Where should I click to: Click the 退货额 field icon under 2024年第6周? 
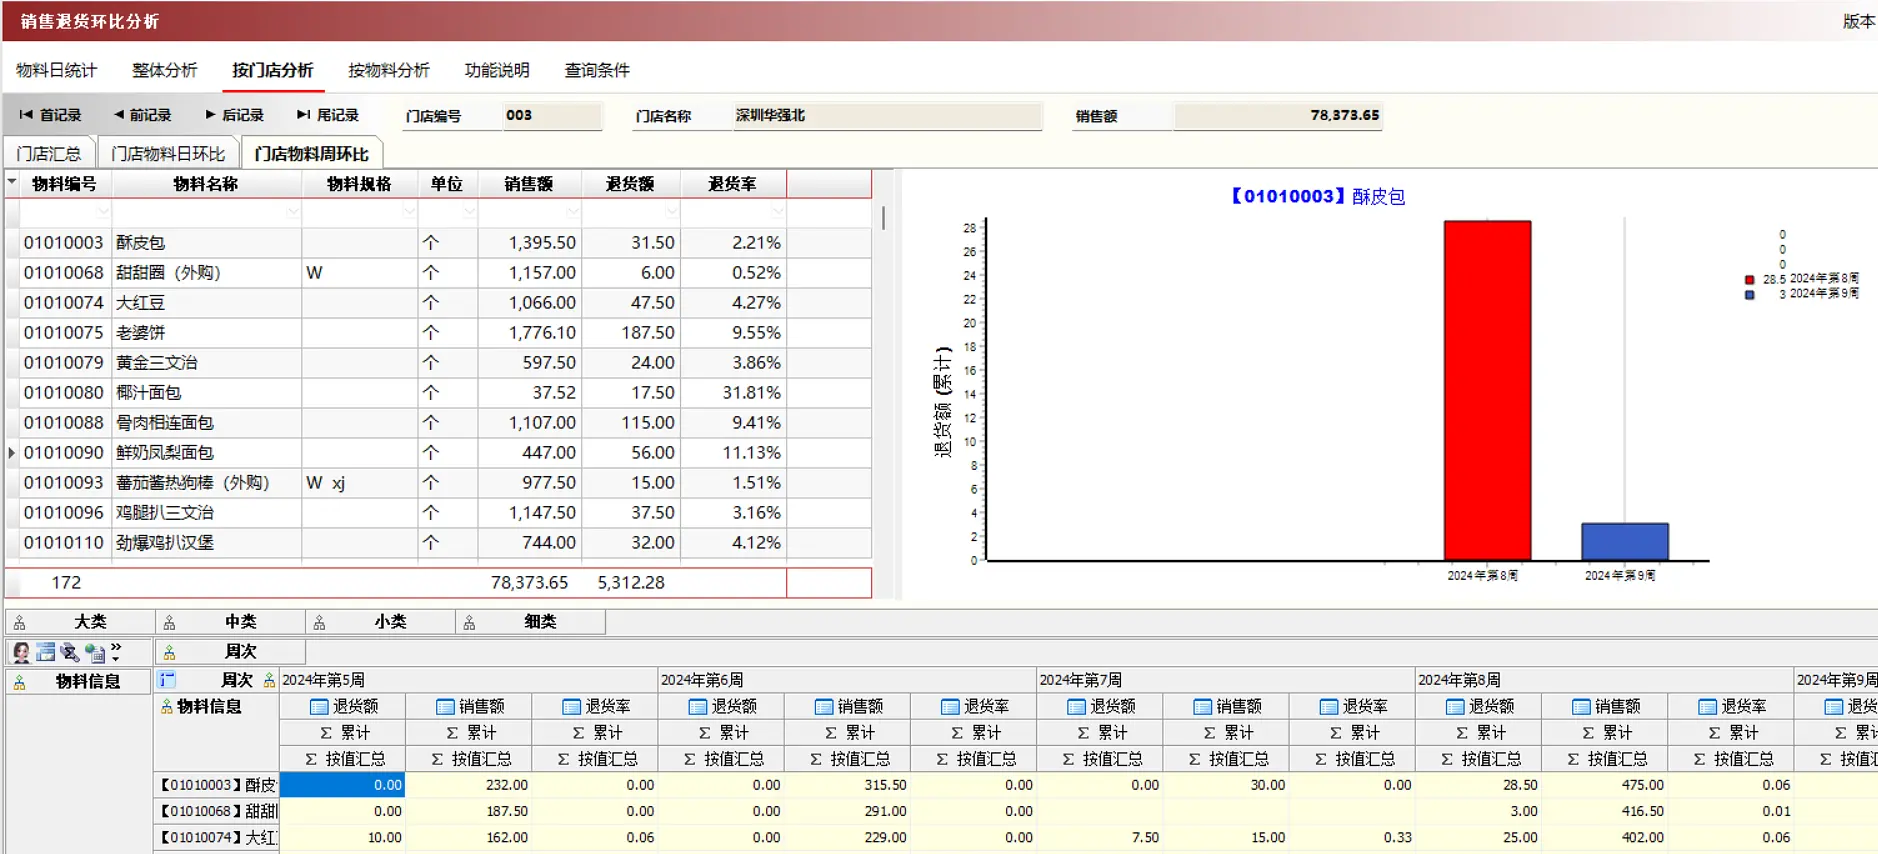point(698,707)
